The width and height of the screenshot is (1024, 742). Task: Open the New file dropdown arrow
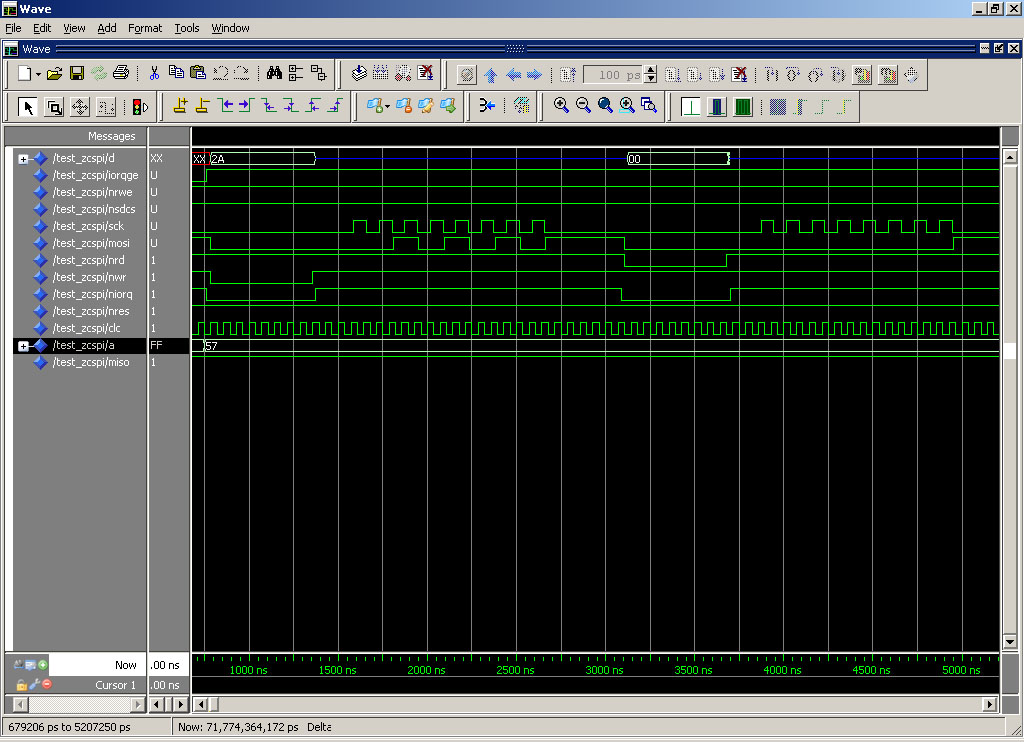(38, 74)
